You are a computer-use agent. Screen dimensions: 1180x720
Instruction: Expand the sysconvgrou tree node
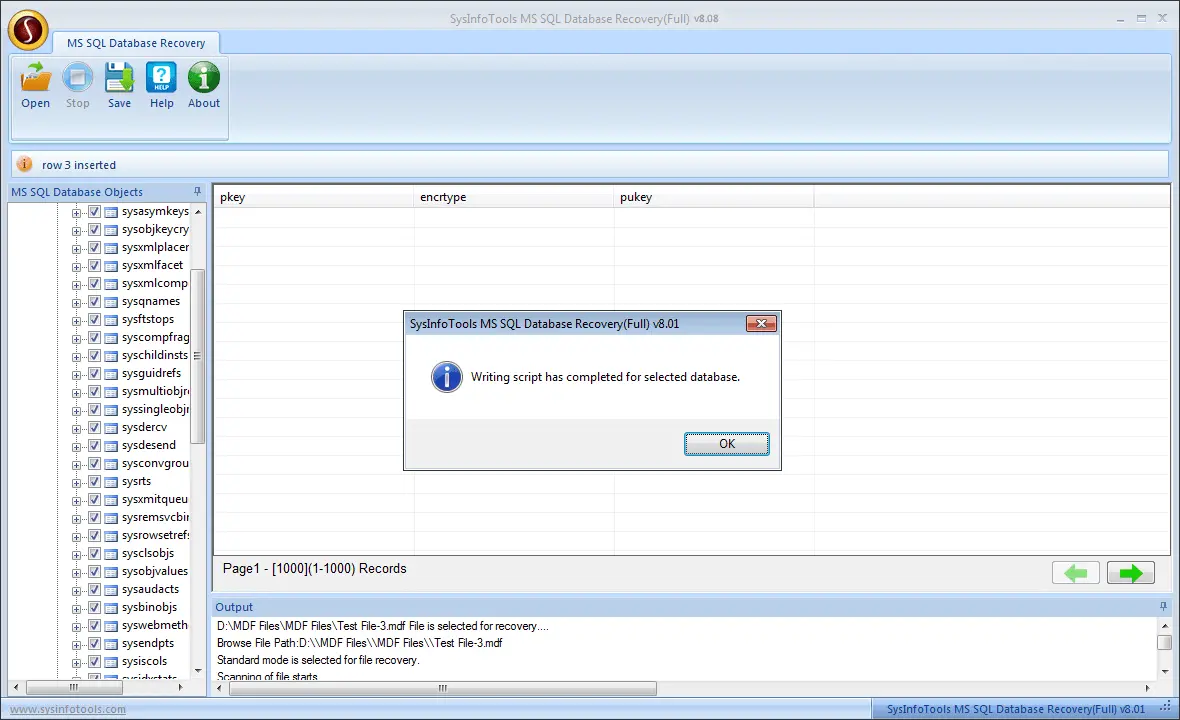tap(76, 465)
